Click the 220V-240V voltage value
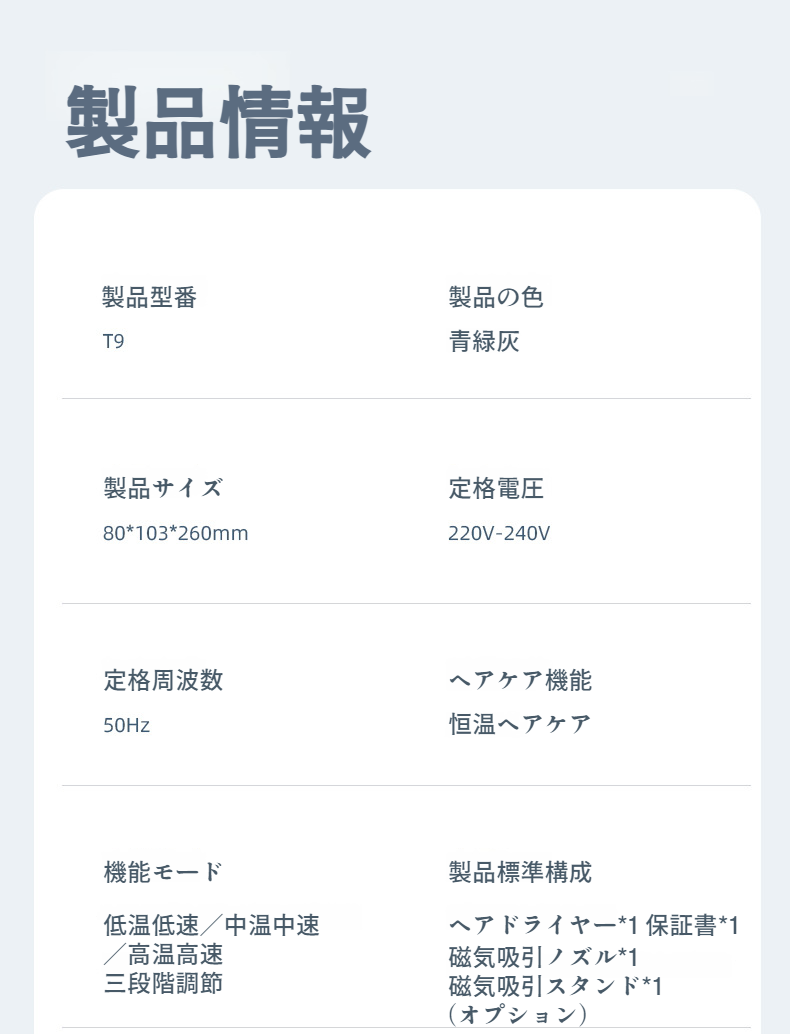The width and height of the screenshot is (790, 1034). coord(499,533)
